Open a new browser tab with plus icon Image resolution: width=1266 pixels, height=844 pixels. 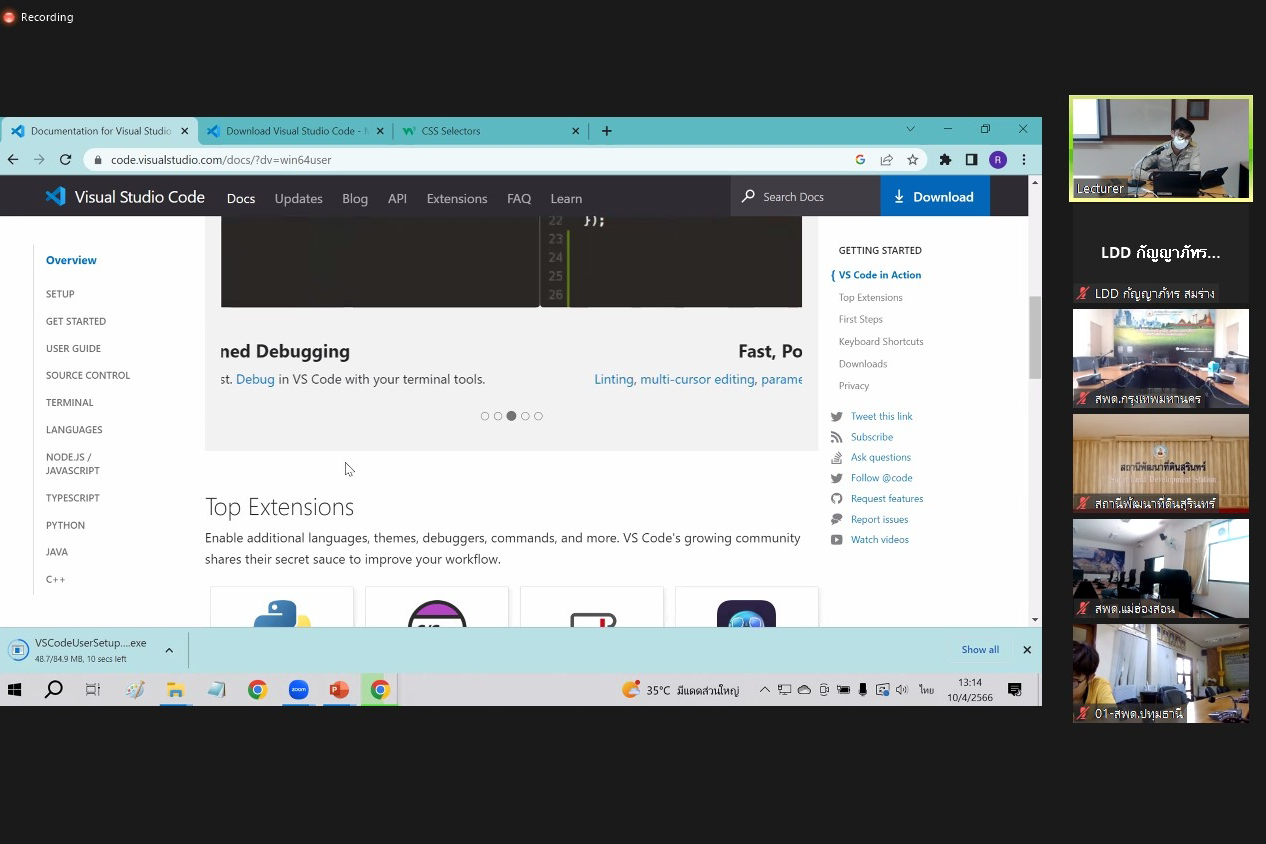pos(606,131)
